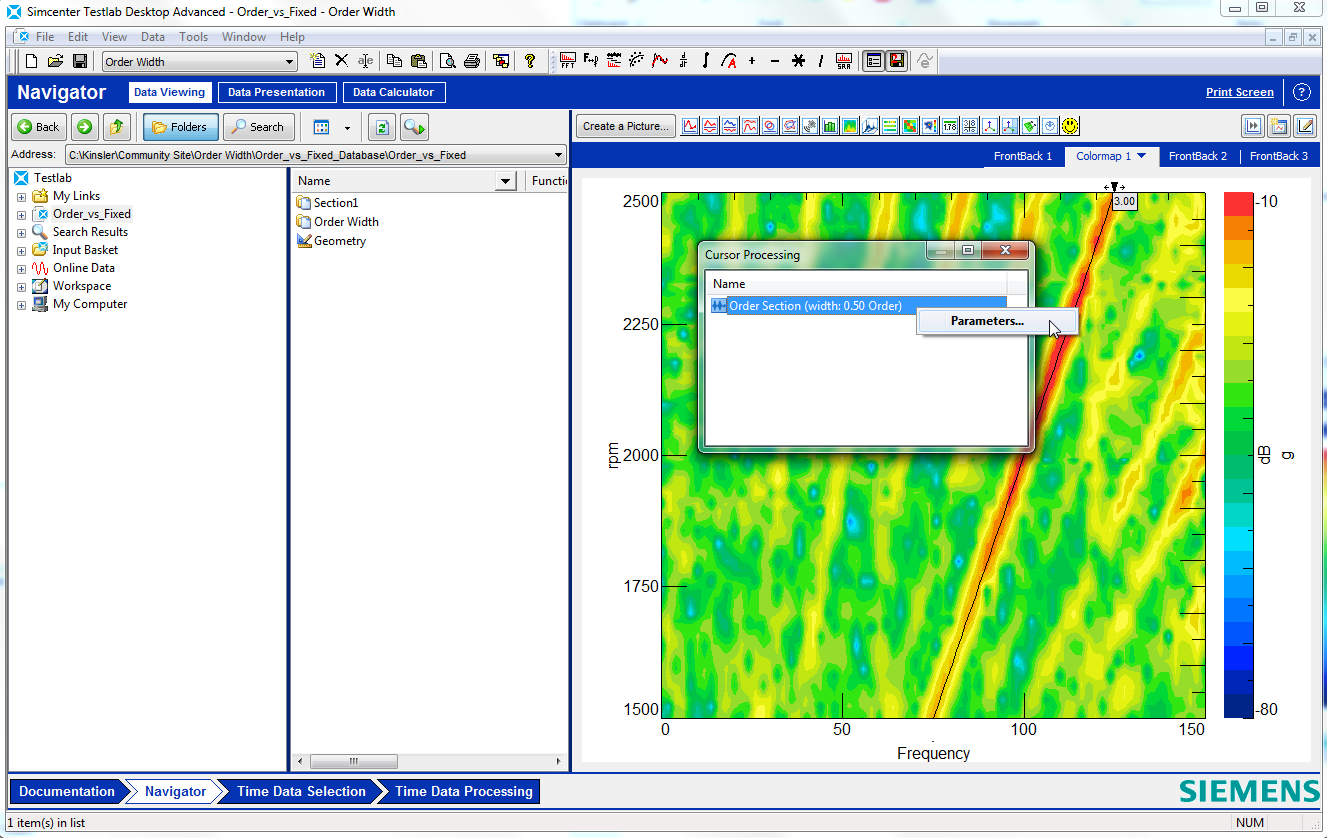Click the green refresh icon
This screenshot has width=1327, height=838.
381,127
